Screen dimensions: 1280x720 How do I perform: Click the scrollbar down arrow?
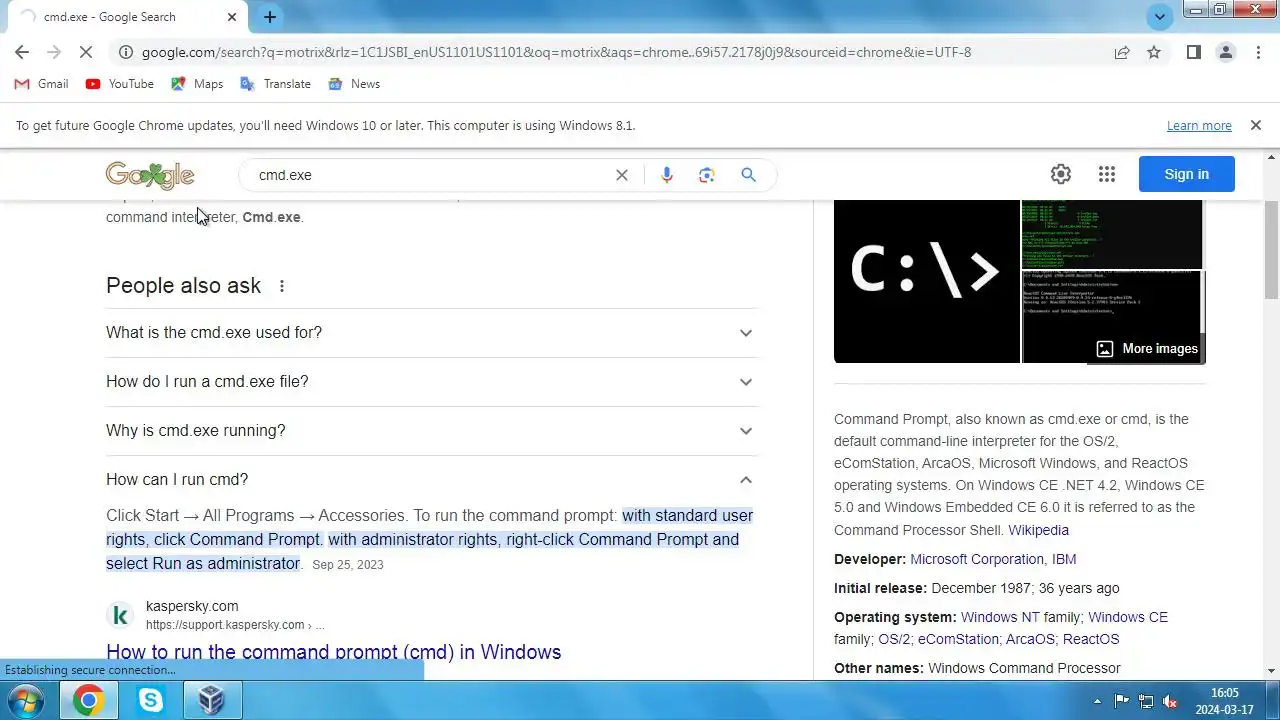1272,671
